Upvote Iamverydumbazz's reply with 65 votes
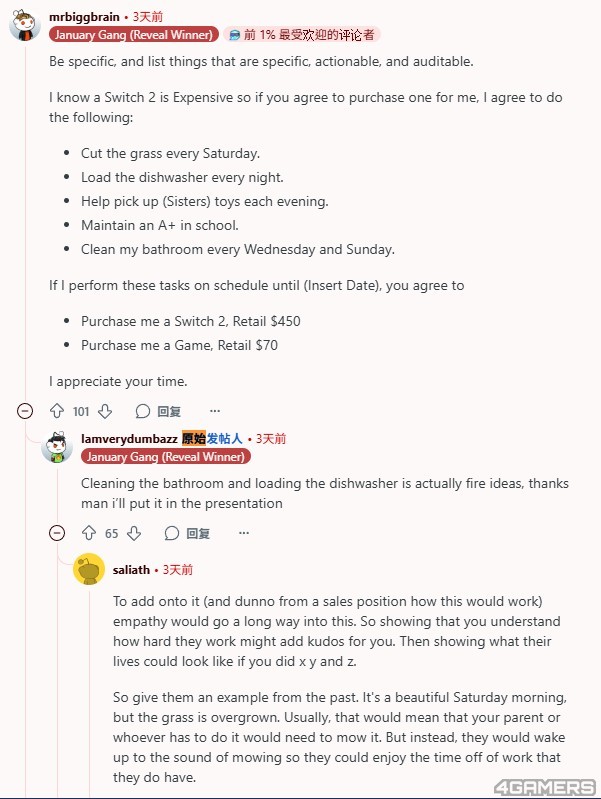601x799 pixels. click(x=89, y=533)
